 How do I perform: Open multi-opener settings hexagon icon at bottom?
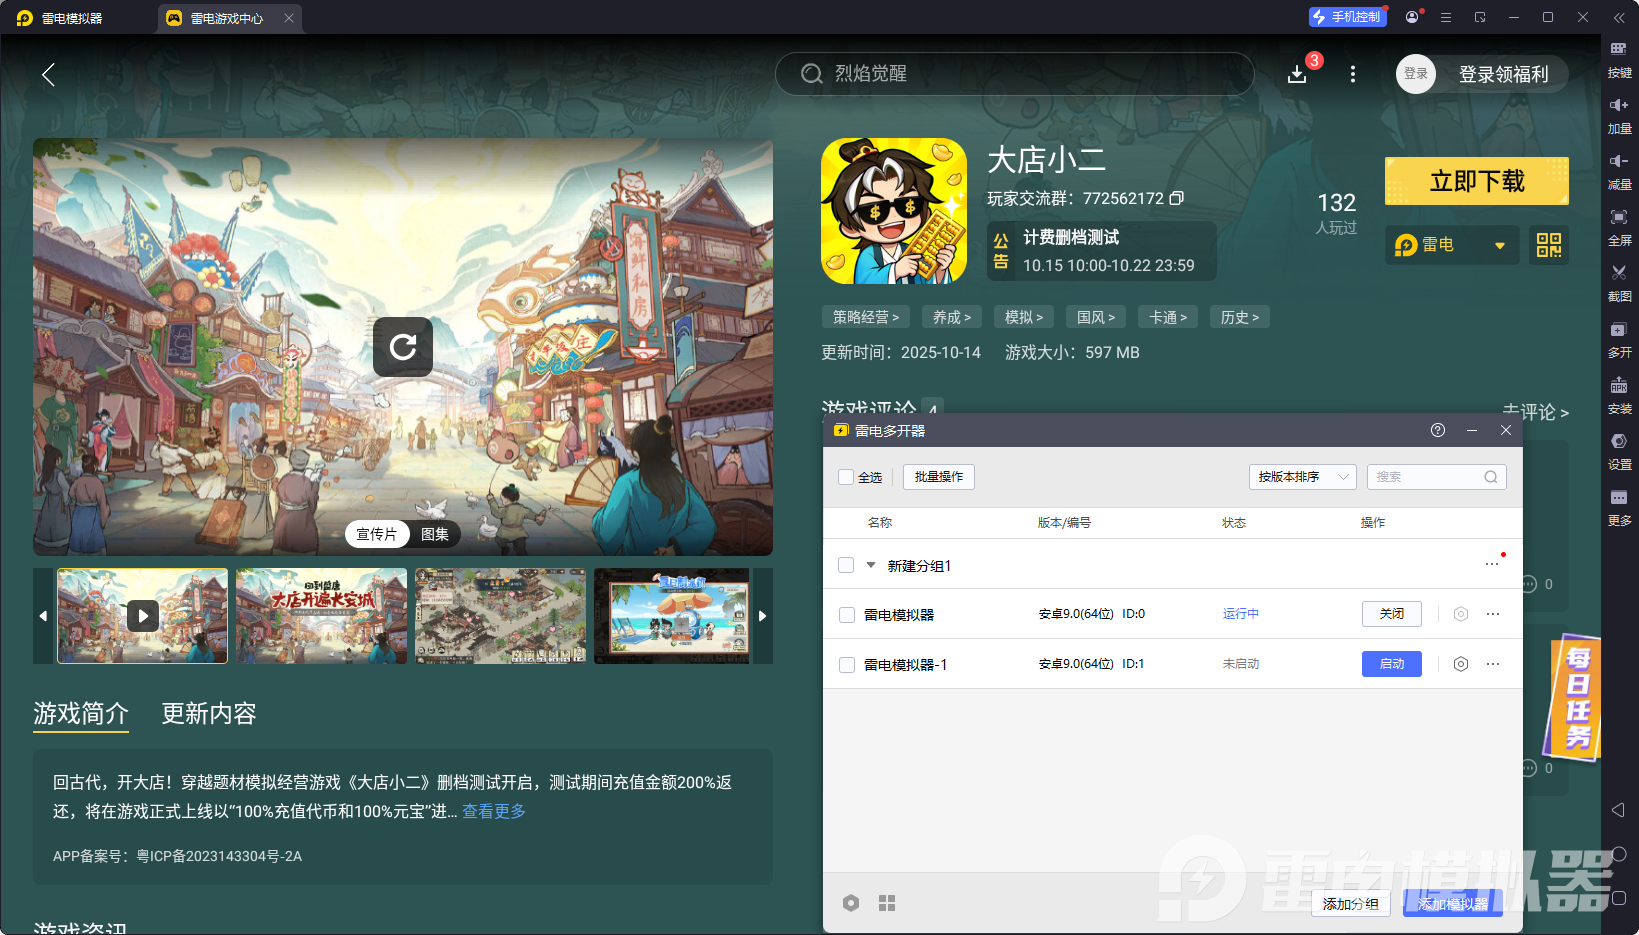851,903
